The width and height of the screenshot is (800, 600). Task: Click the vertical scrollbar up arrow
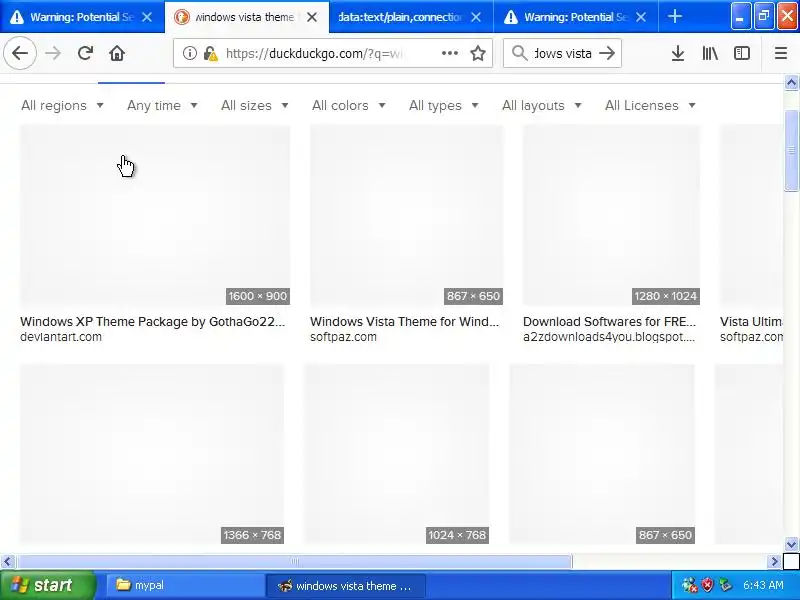(x=791, y=83)
